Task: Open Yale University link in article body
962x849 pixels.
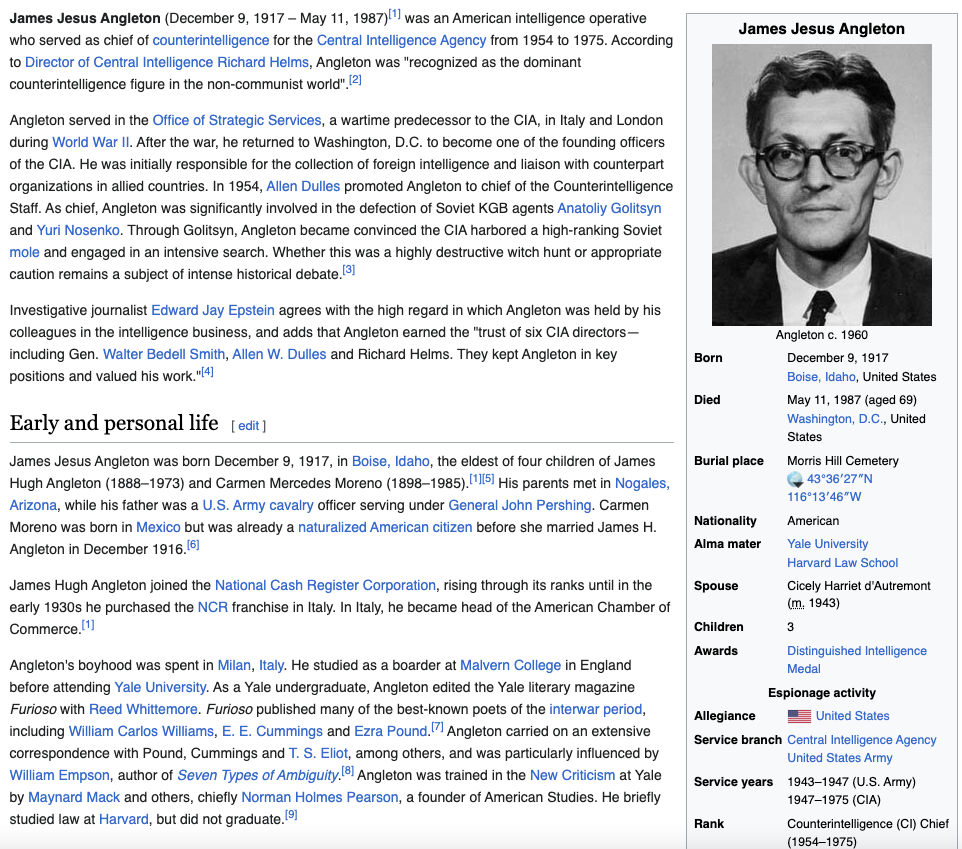Action: 160,688
